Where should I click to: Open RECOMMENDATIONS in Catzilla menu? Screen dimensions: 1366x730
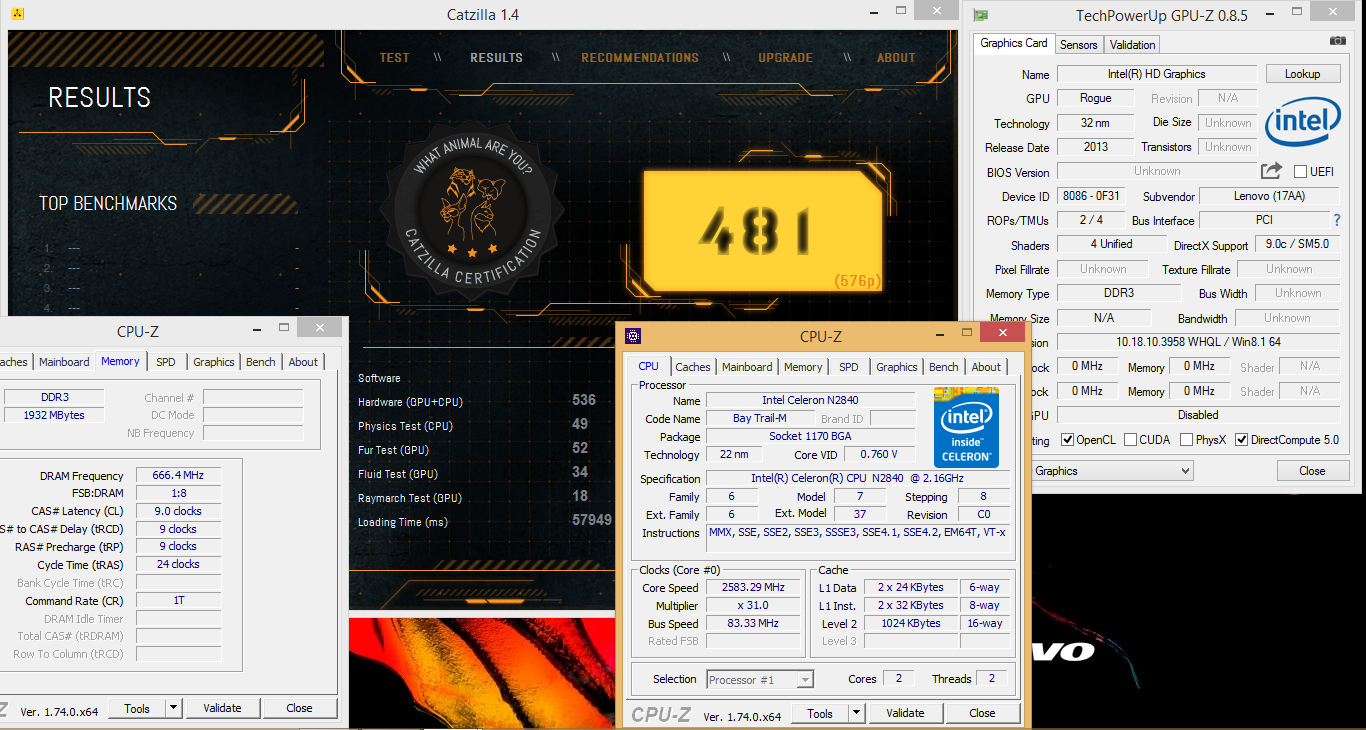[x=640, y=58]
